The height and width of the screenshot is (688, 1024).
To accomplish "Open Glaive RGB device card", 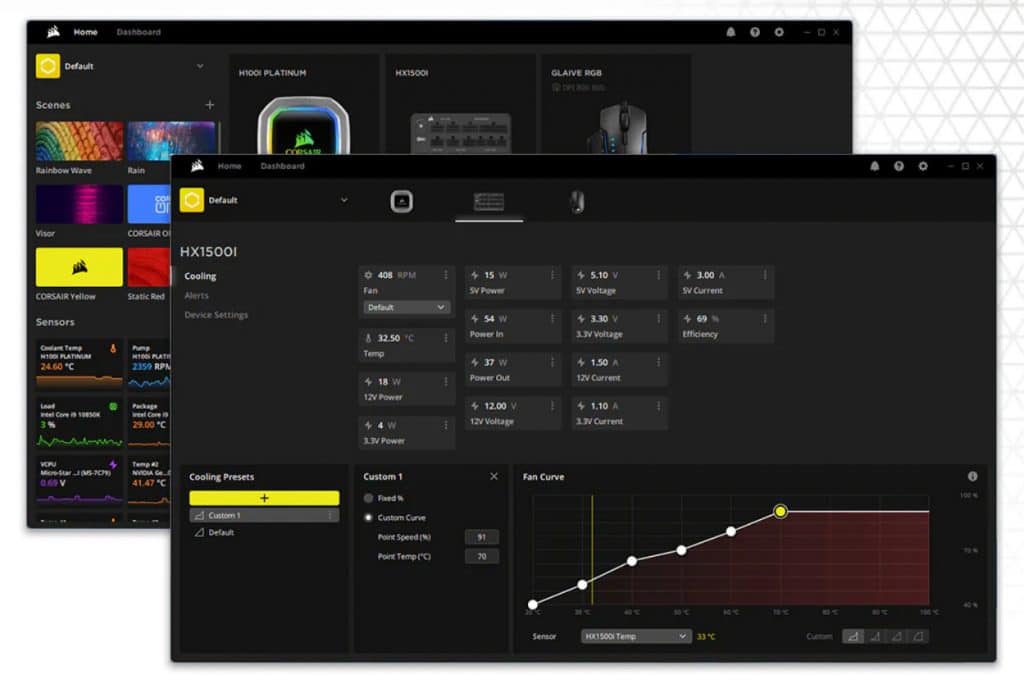I will (x=616, y=104).
